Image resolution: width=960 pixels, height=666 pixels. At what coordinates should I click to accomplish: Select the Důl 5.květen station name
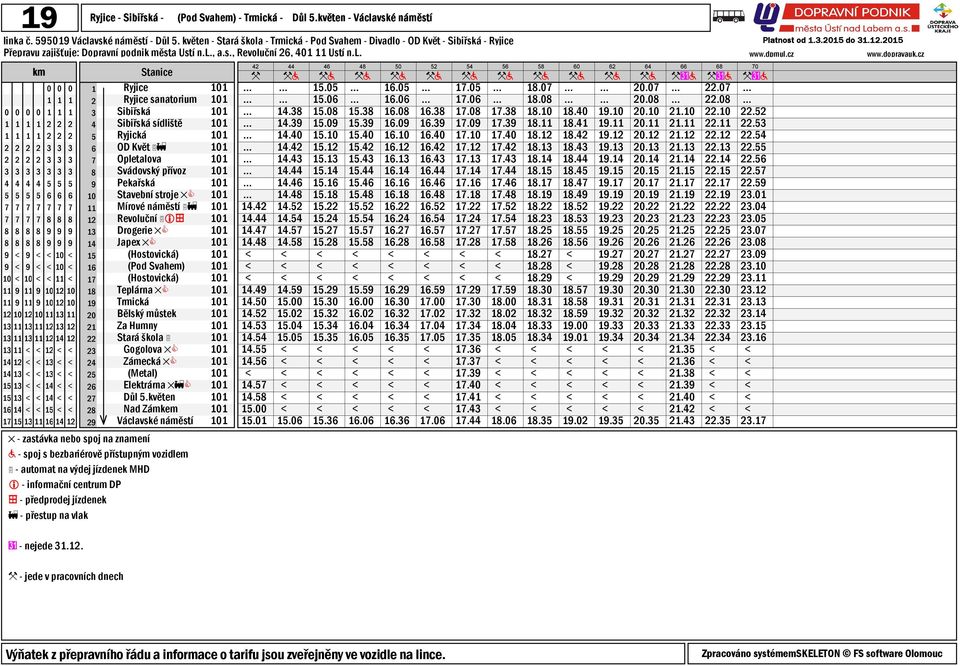click(x=149, y=397)
